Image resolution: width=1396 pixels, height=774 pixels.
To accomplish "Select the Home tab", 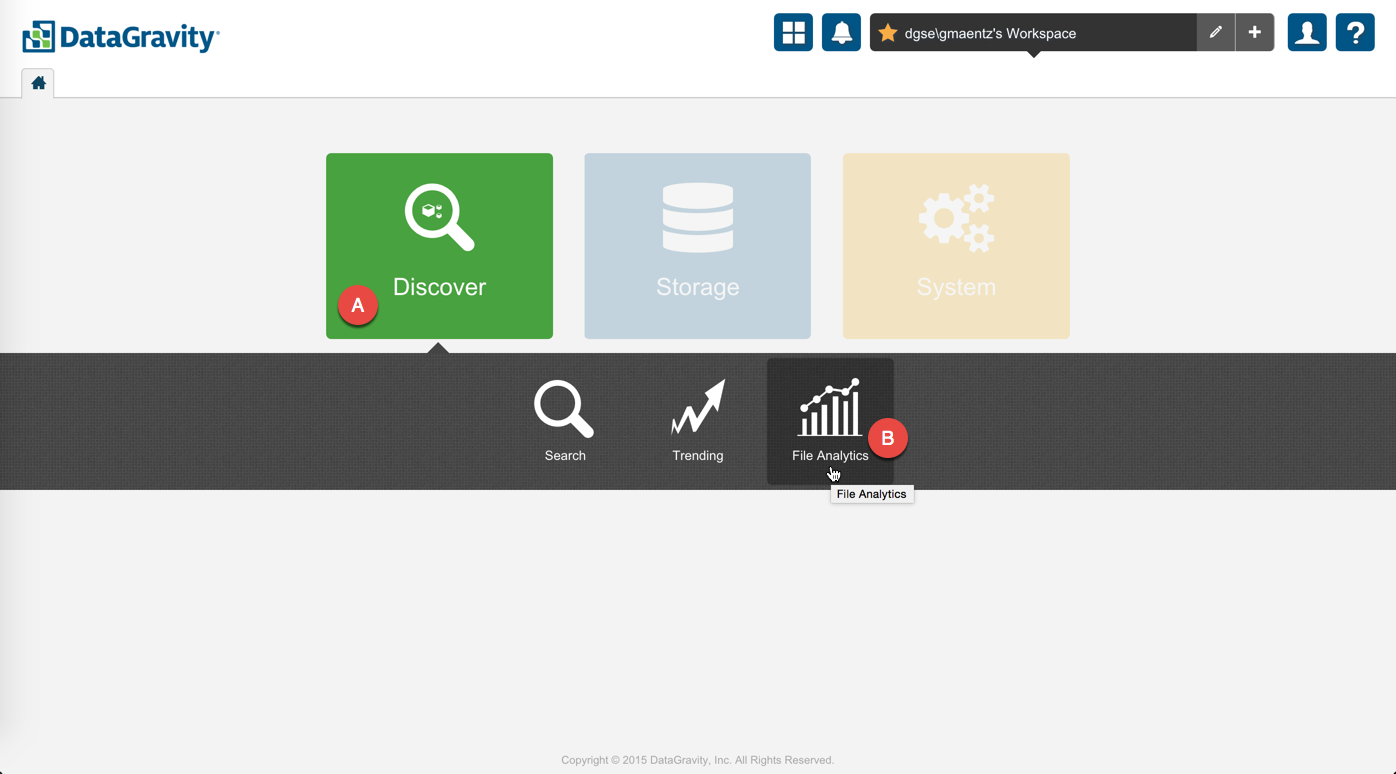I will 38,83.
